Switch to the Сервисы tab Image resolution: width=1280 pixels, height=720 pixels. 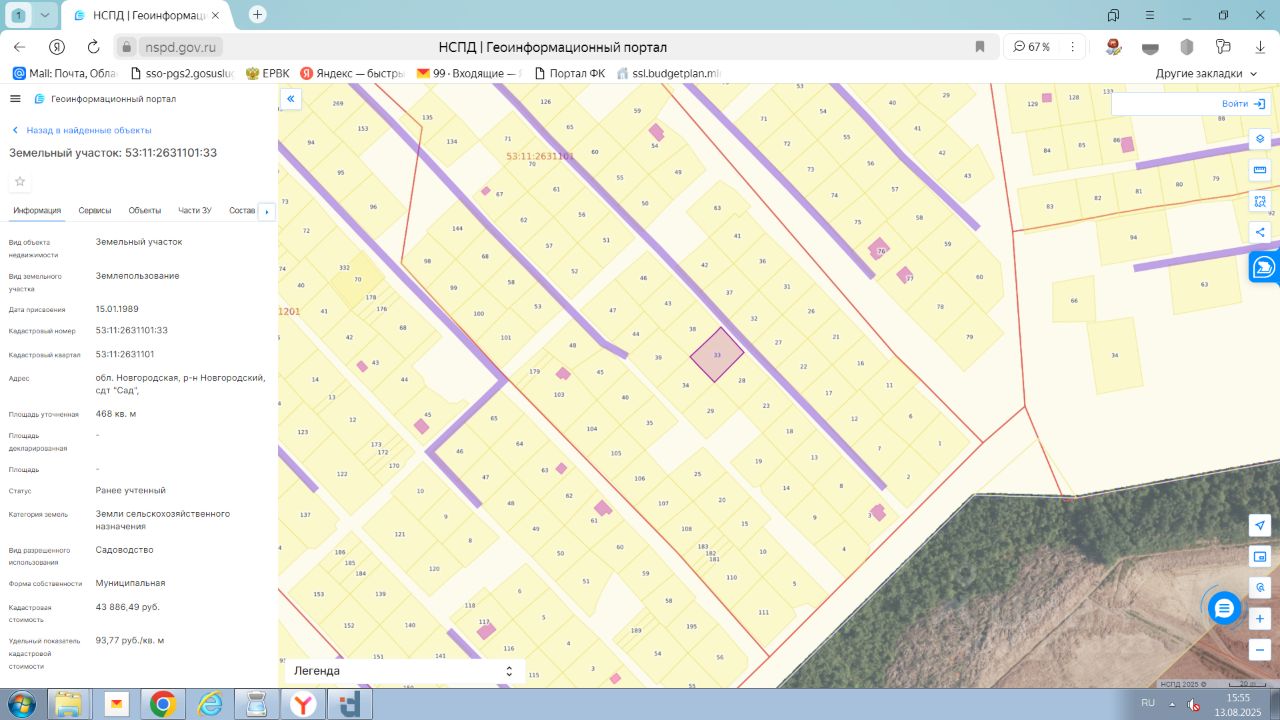pos(95,210)
